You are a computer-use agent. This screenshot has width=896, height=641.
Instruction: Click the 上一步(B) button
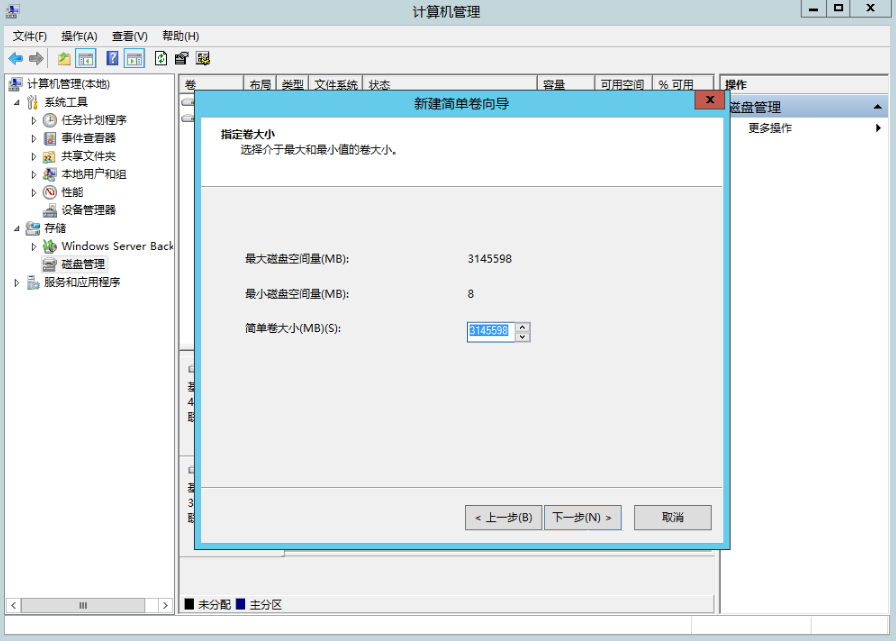point(503,518)
